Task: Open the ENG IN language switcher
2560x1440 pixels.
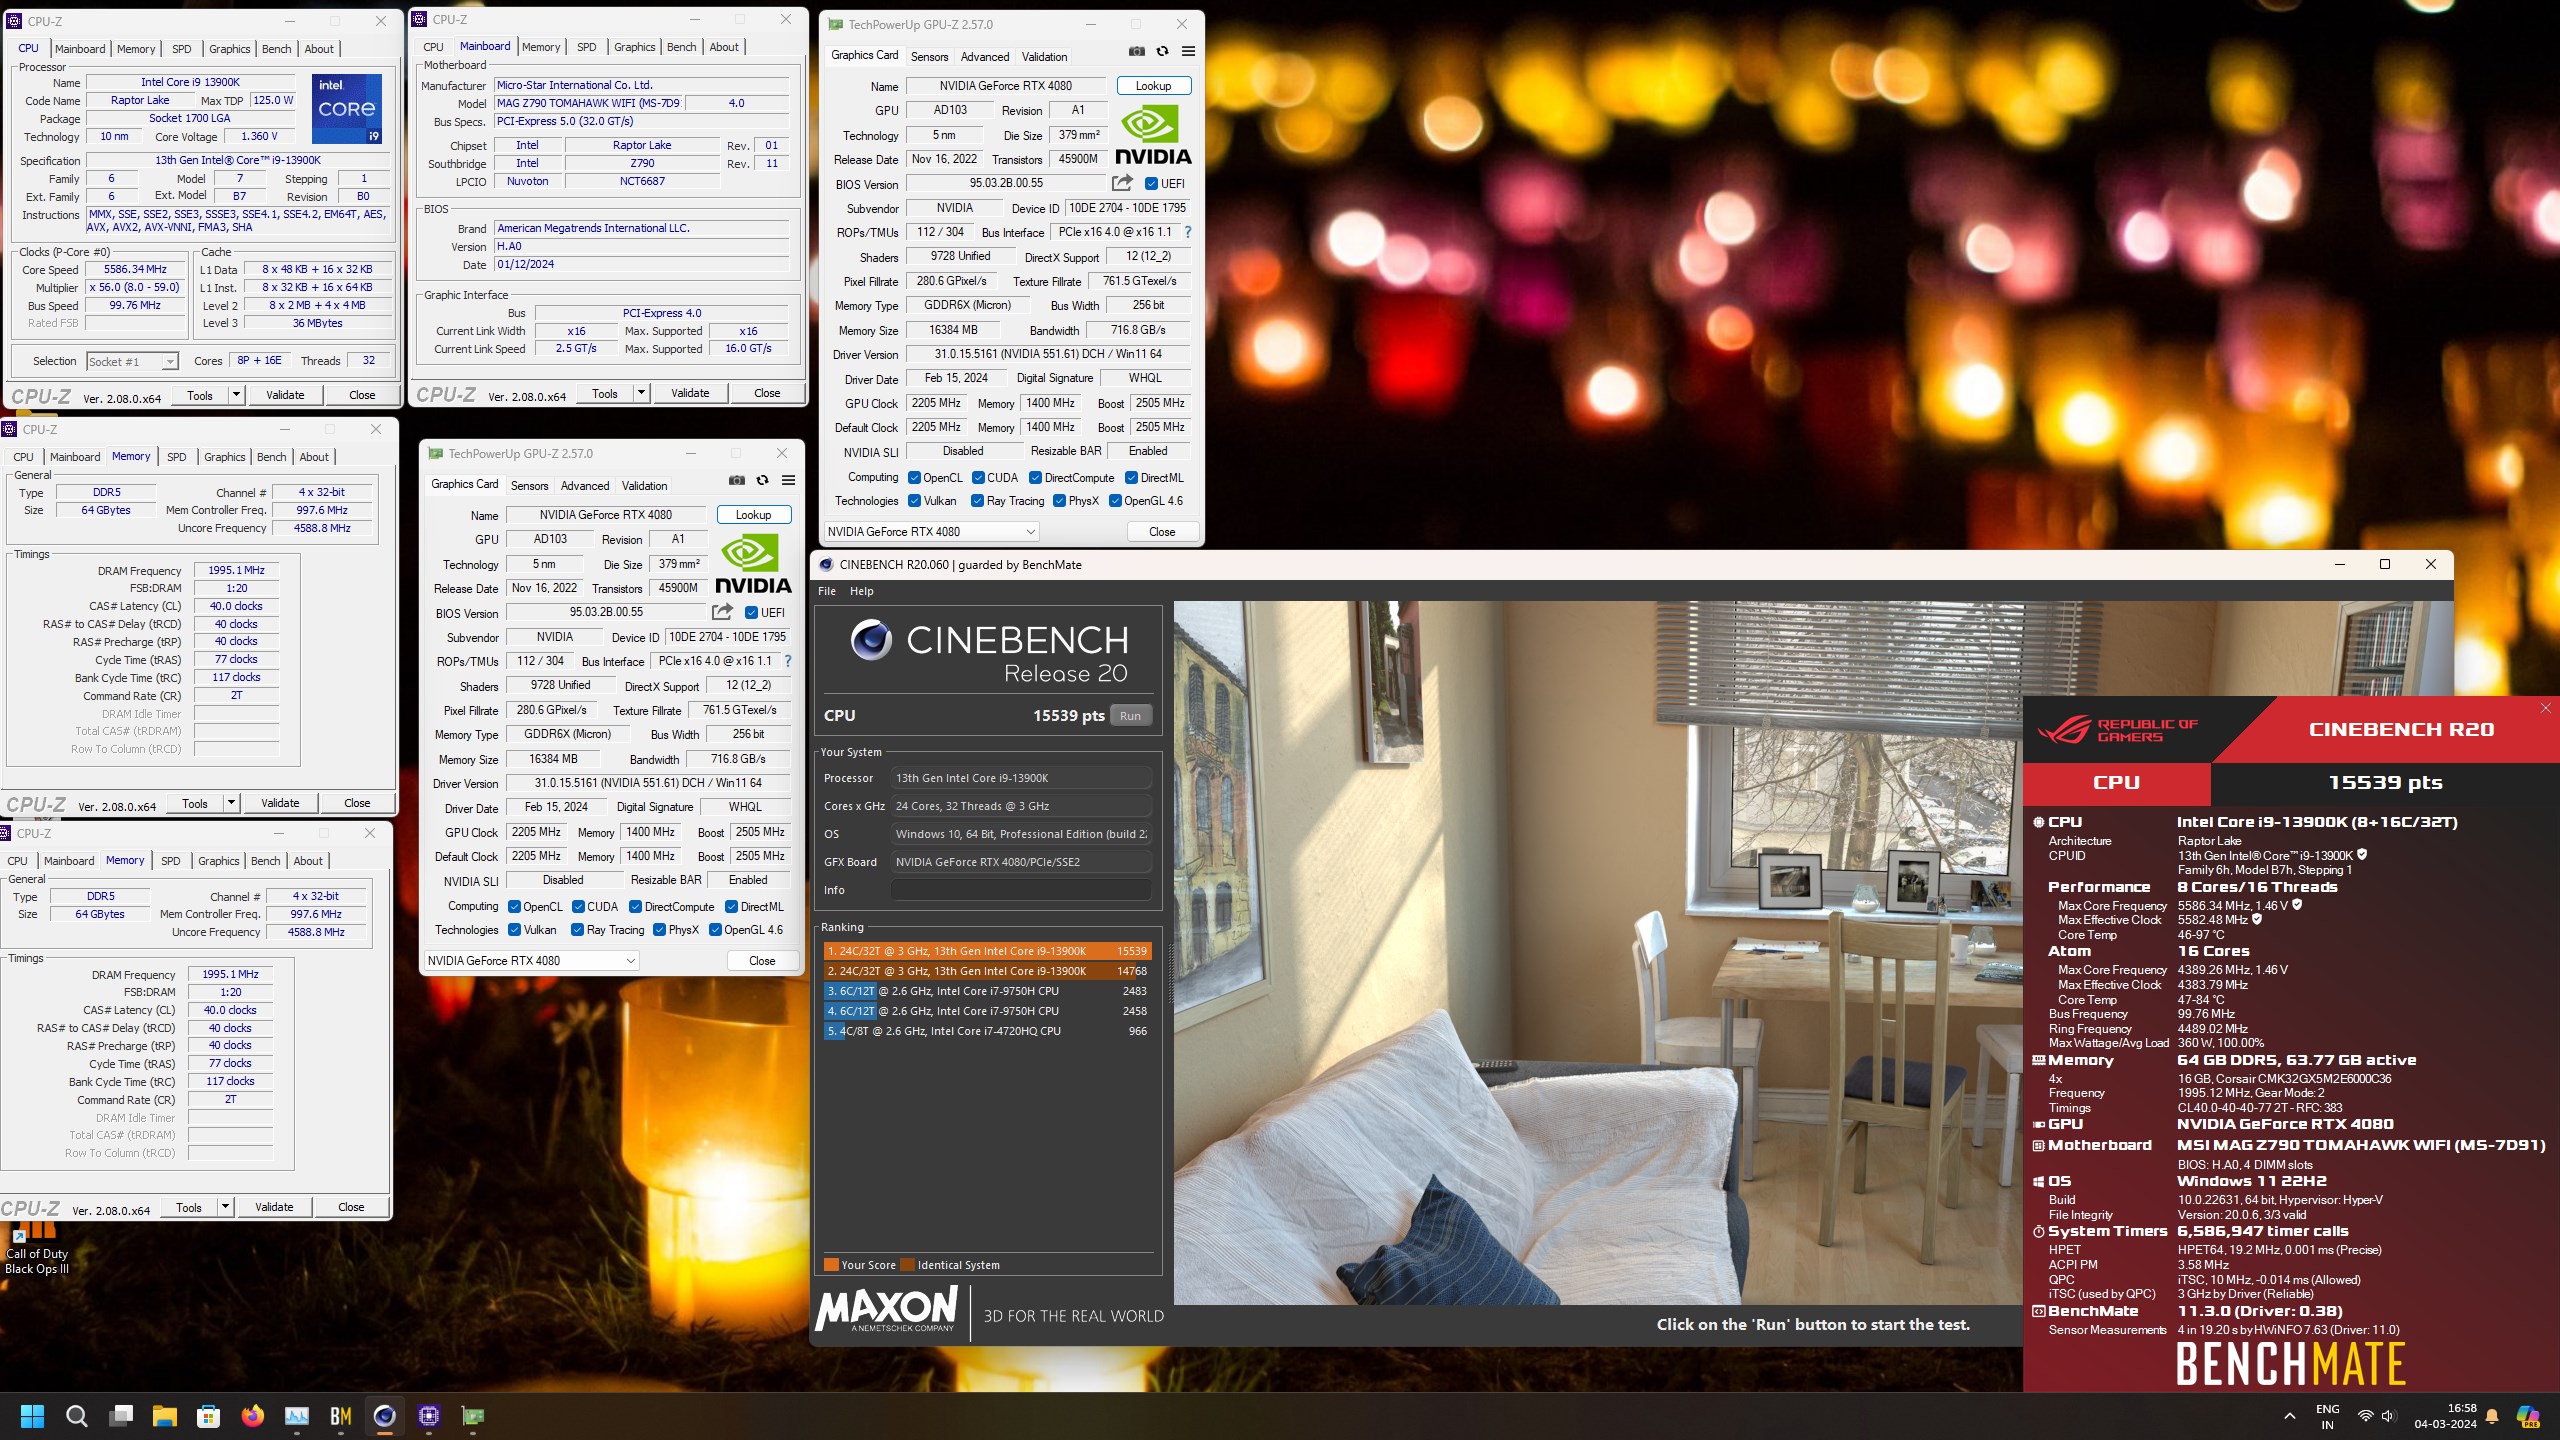Action: tap(2327, 1416)
